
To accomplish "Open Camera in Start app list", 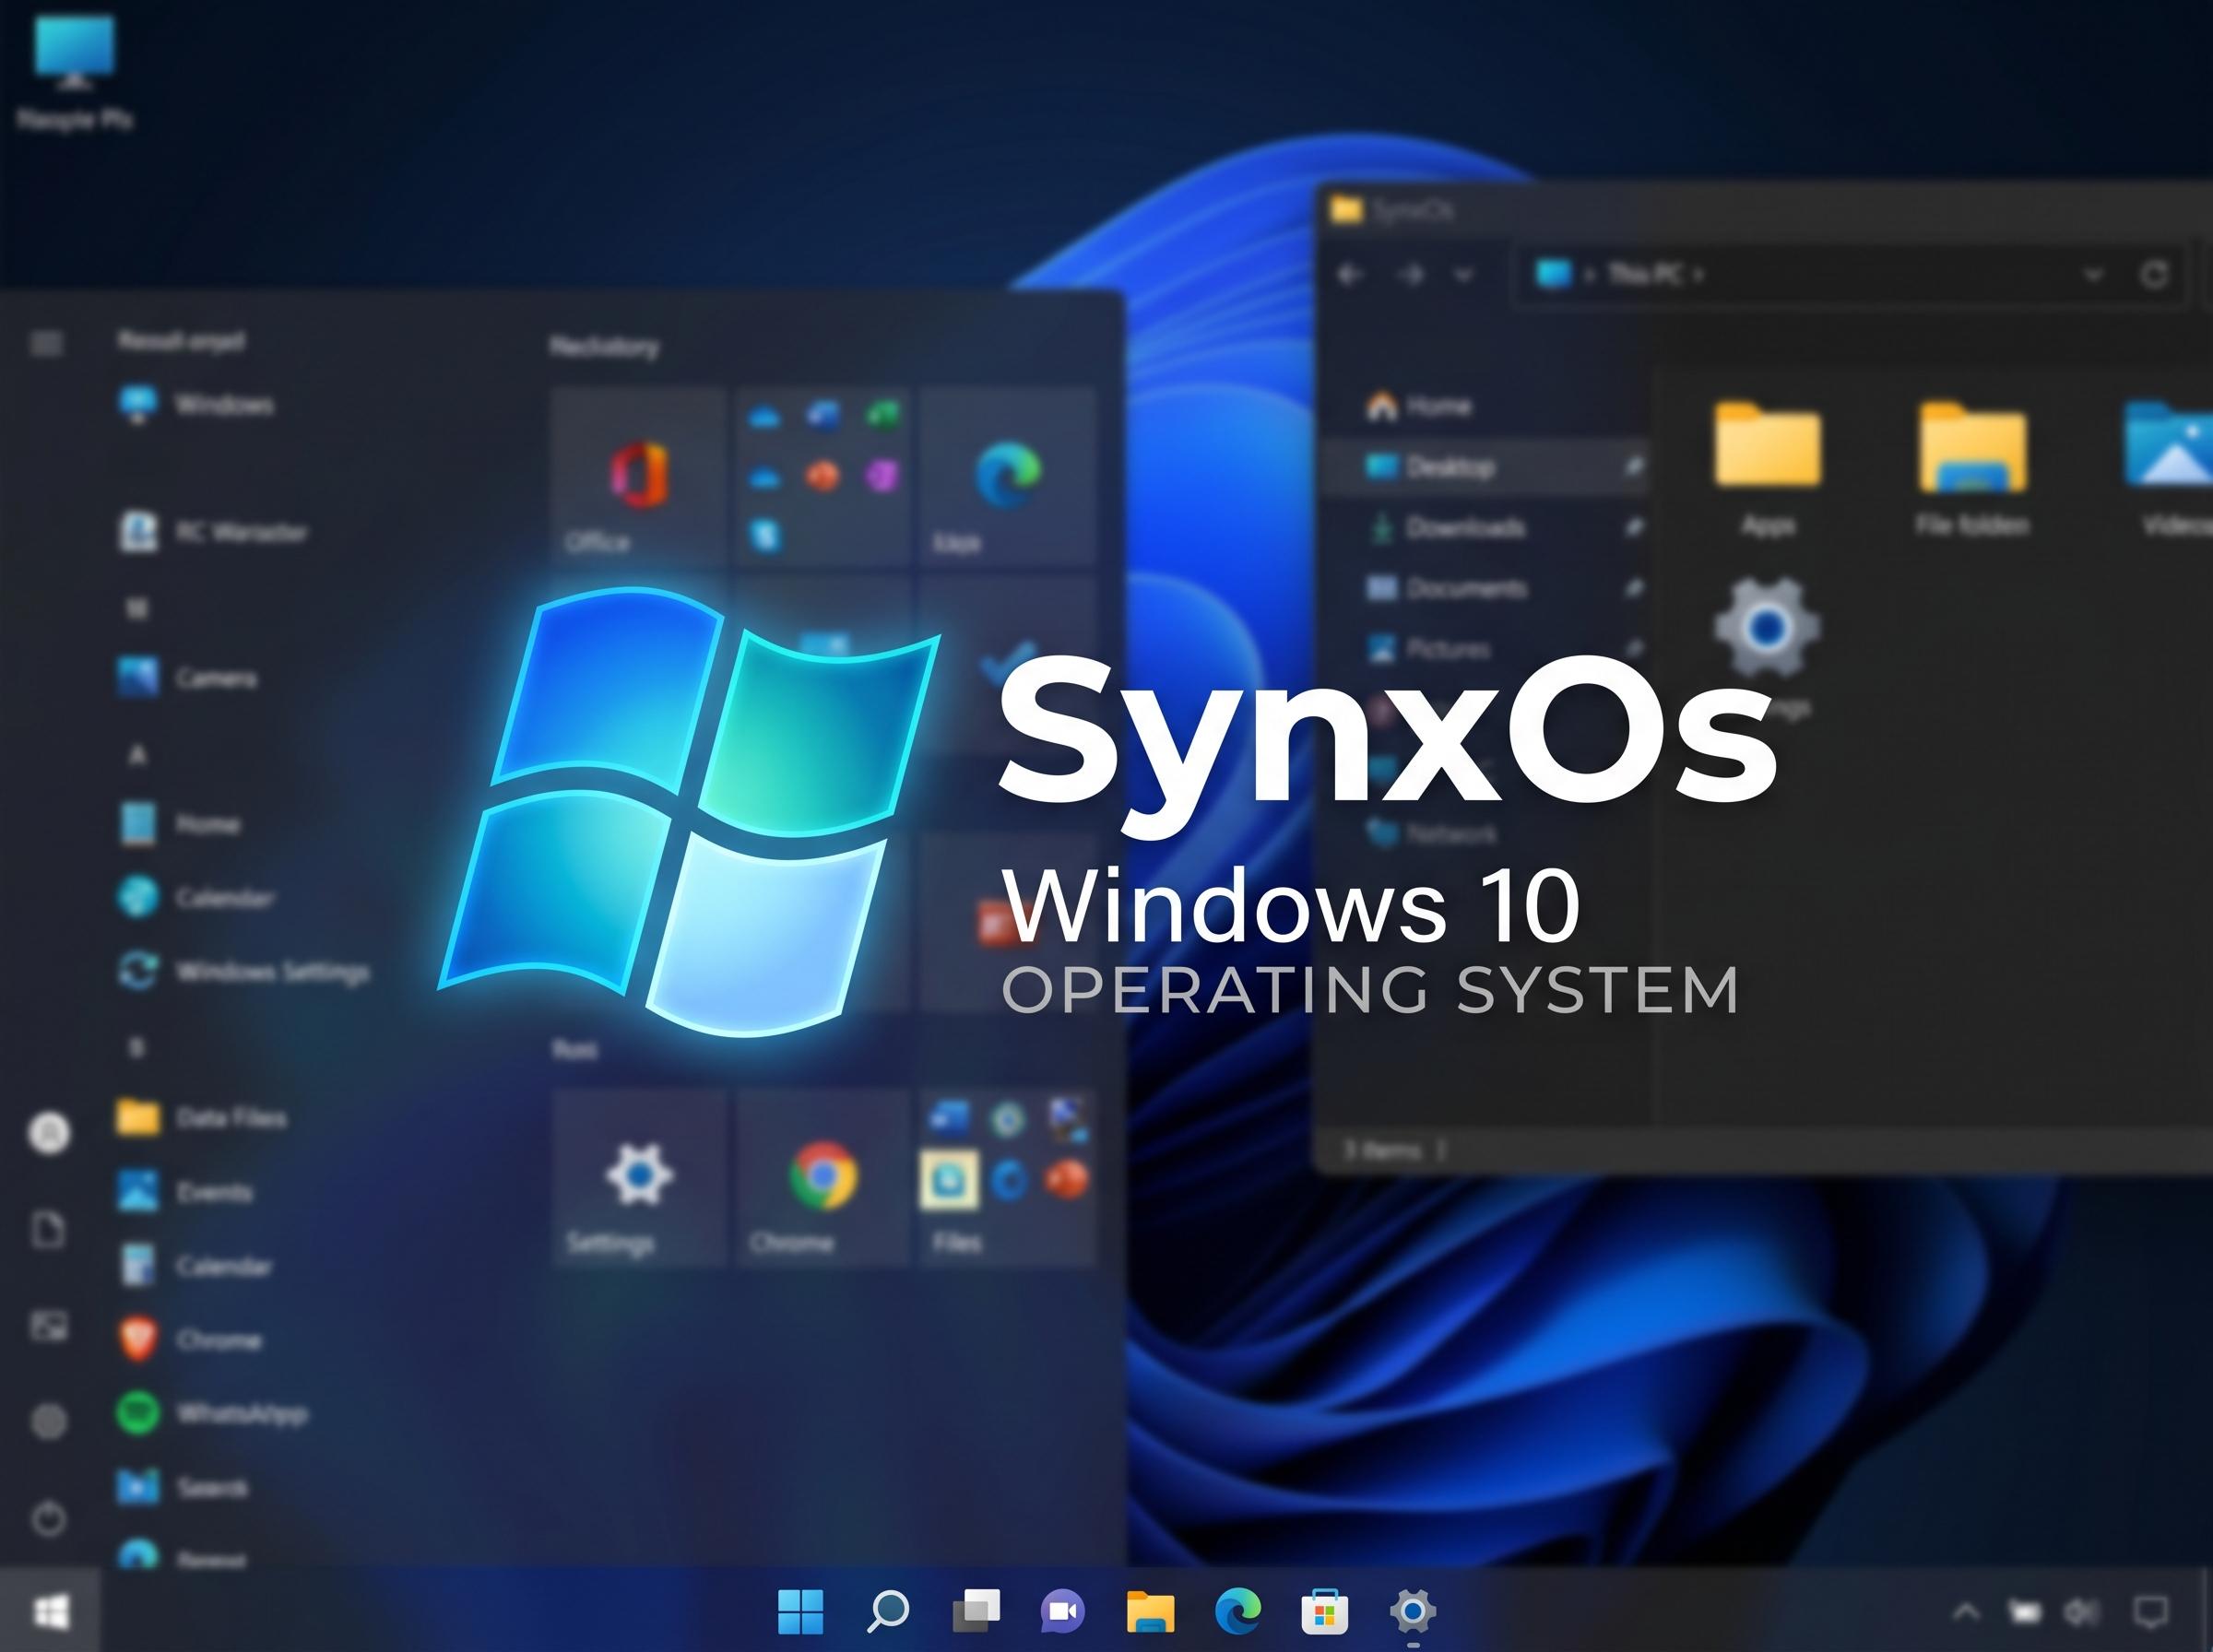I will tap(187, 678).
